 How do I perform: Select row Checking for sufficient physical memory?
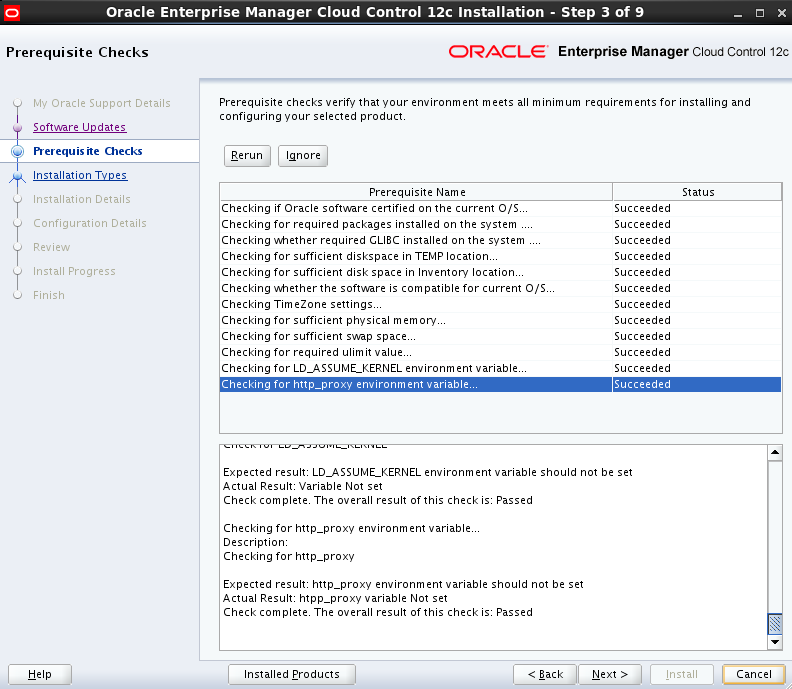coord(501,320)
